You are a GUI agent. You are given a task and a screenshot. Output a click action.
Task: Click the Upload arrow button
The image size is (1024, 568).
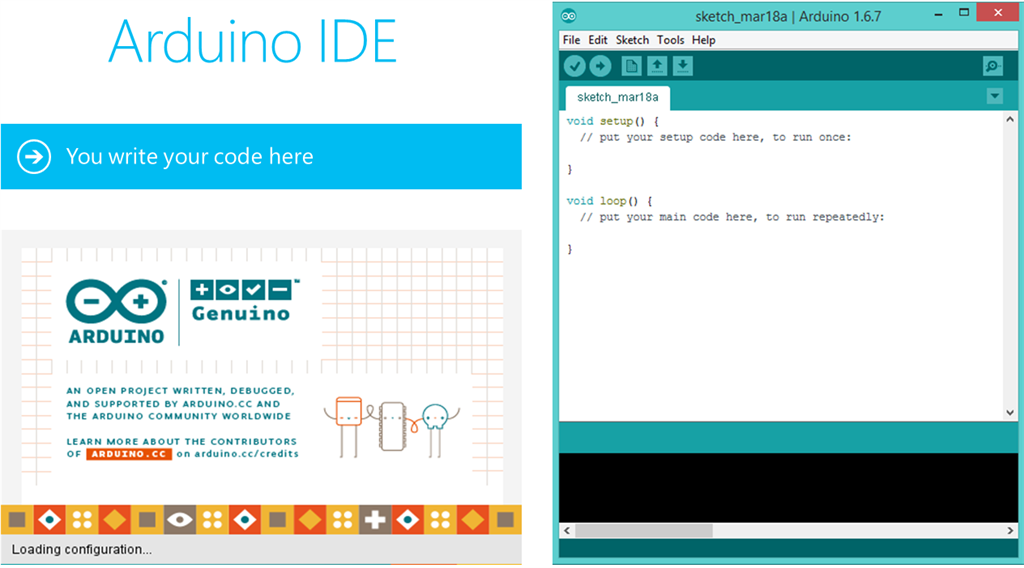click(600, 66)
